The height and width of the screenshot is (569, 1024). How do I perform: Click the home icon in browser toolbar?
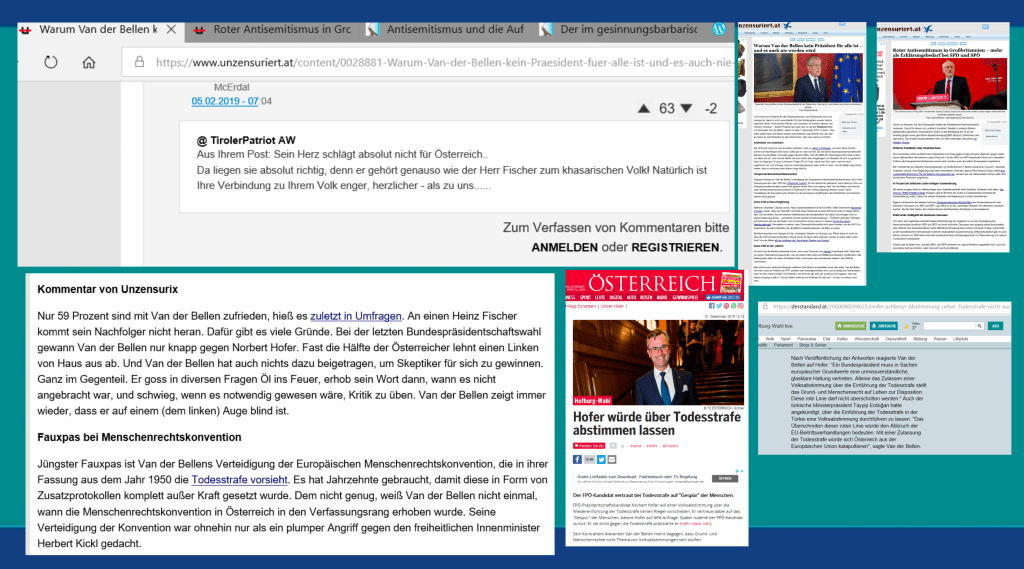(89, 62)
